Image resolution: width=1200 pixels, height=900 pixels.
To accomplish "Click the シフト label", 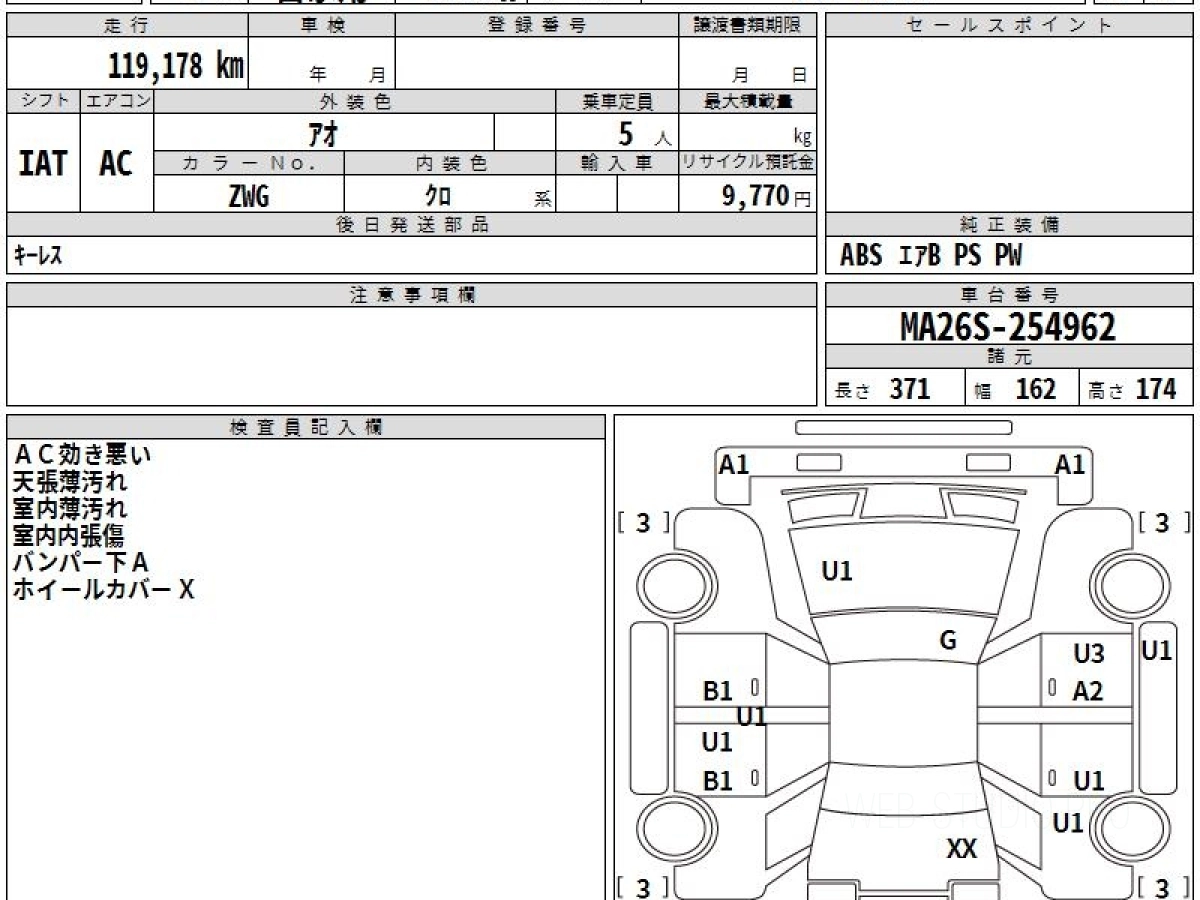I will click(44, 101).
